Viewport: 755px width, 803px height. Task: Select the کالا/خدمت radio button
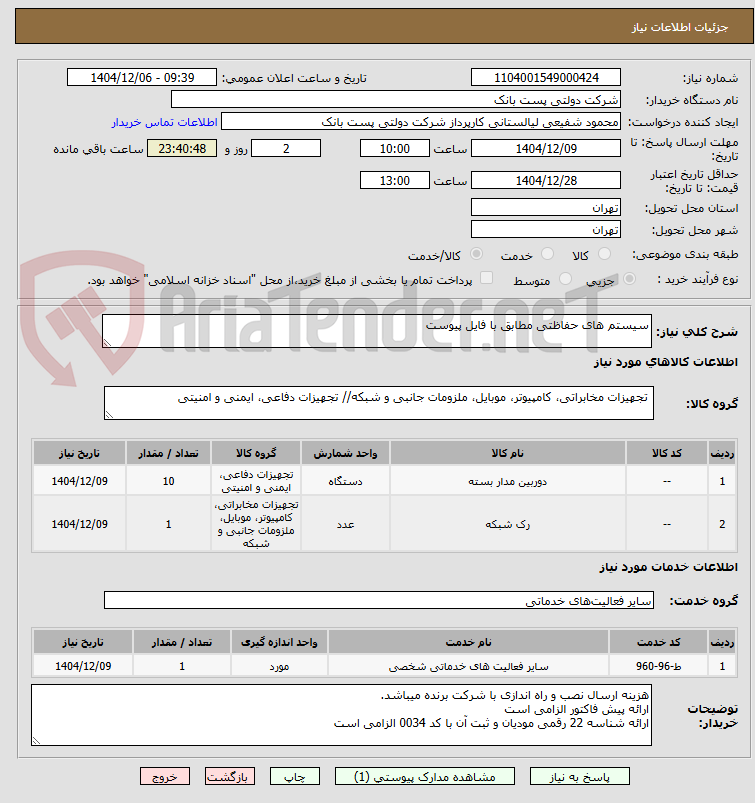(476, 253)
